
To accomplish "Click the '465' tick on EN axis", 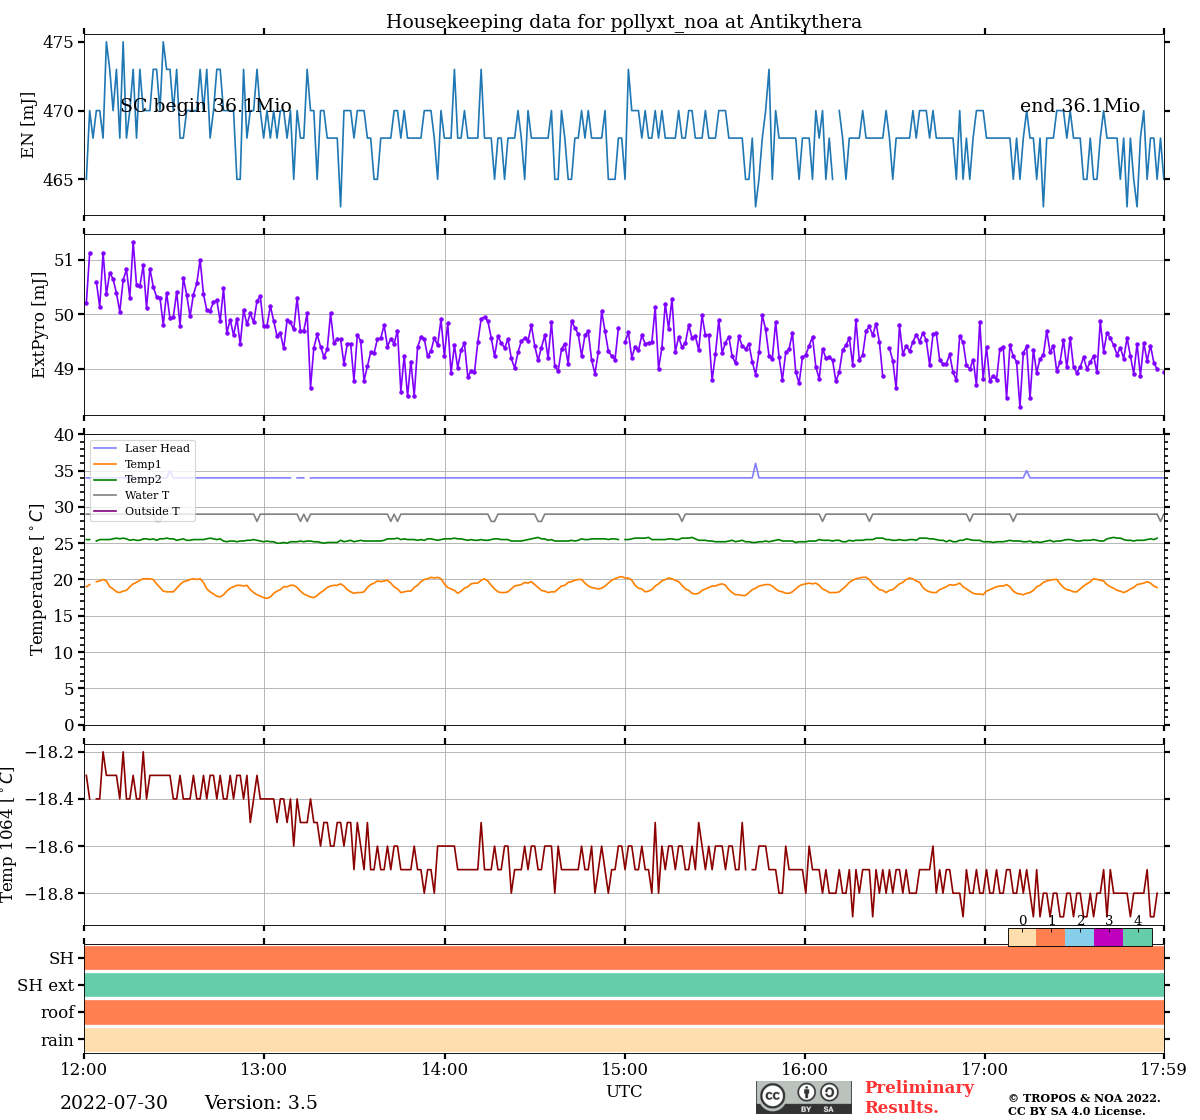I will pyautogui.click(x=57, y=180).
